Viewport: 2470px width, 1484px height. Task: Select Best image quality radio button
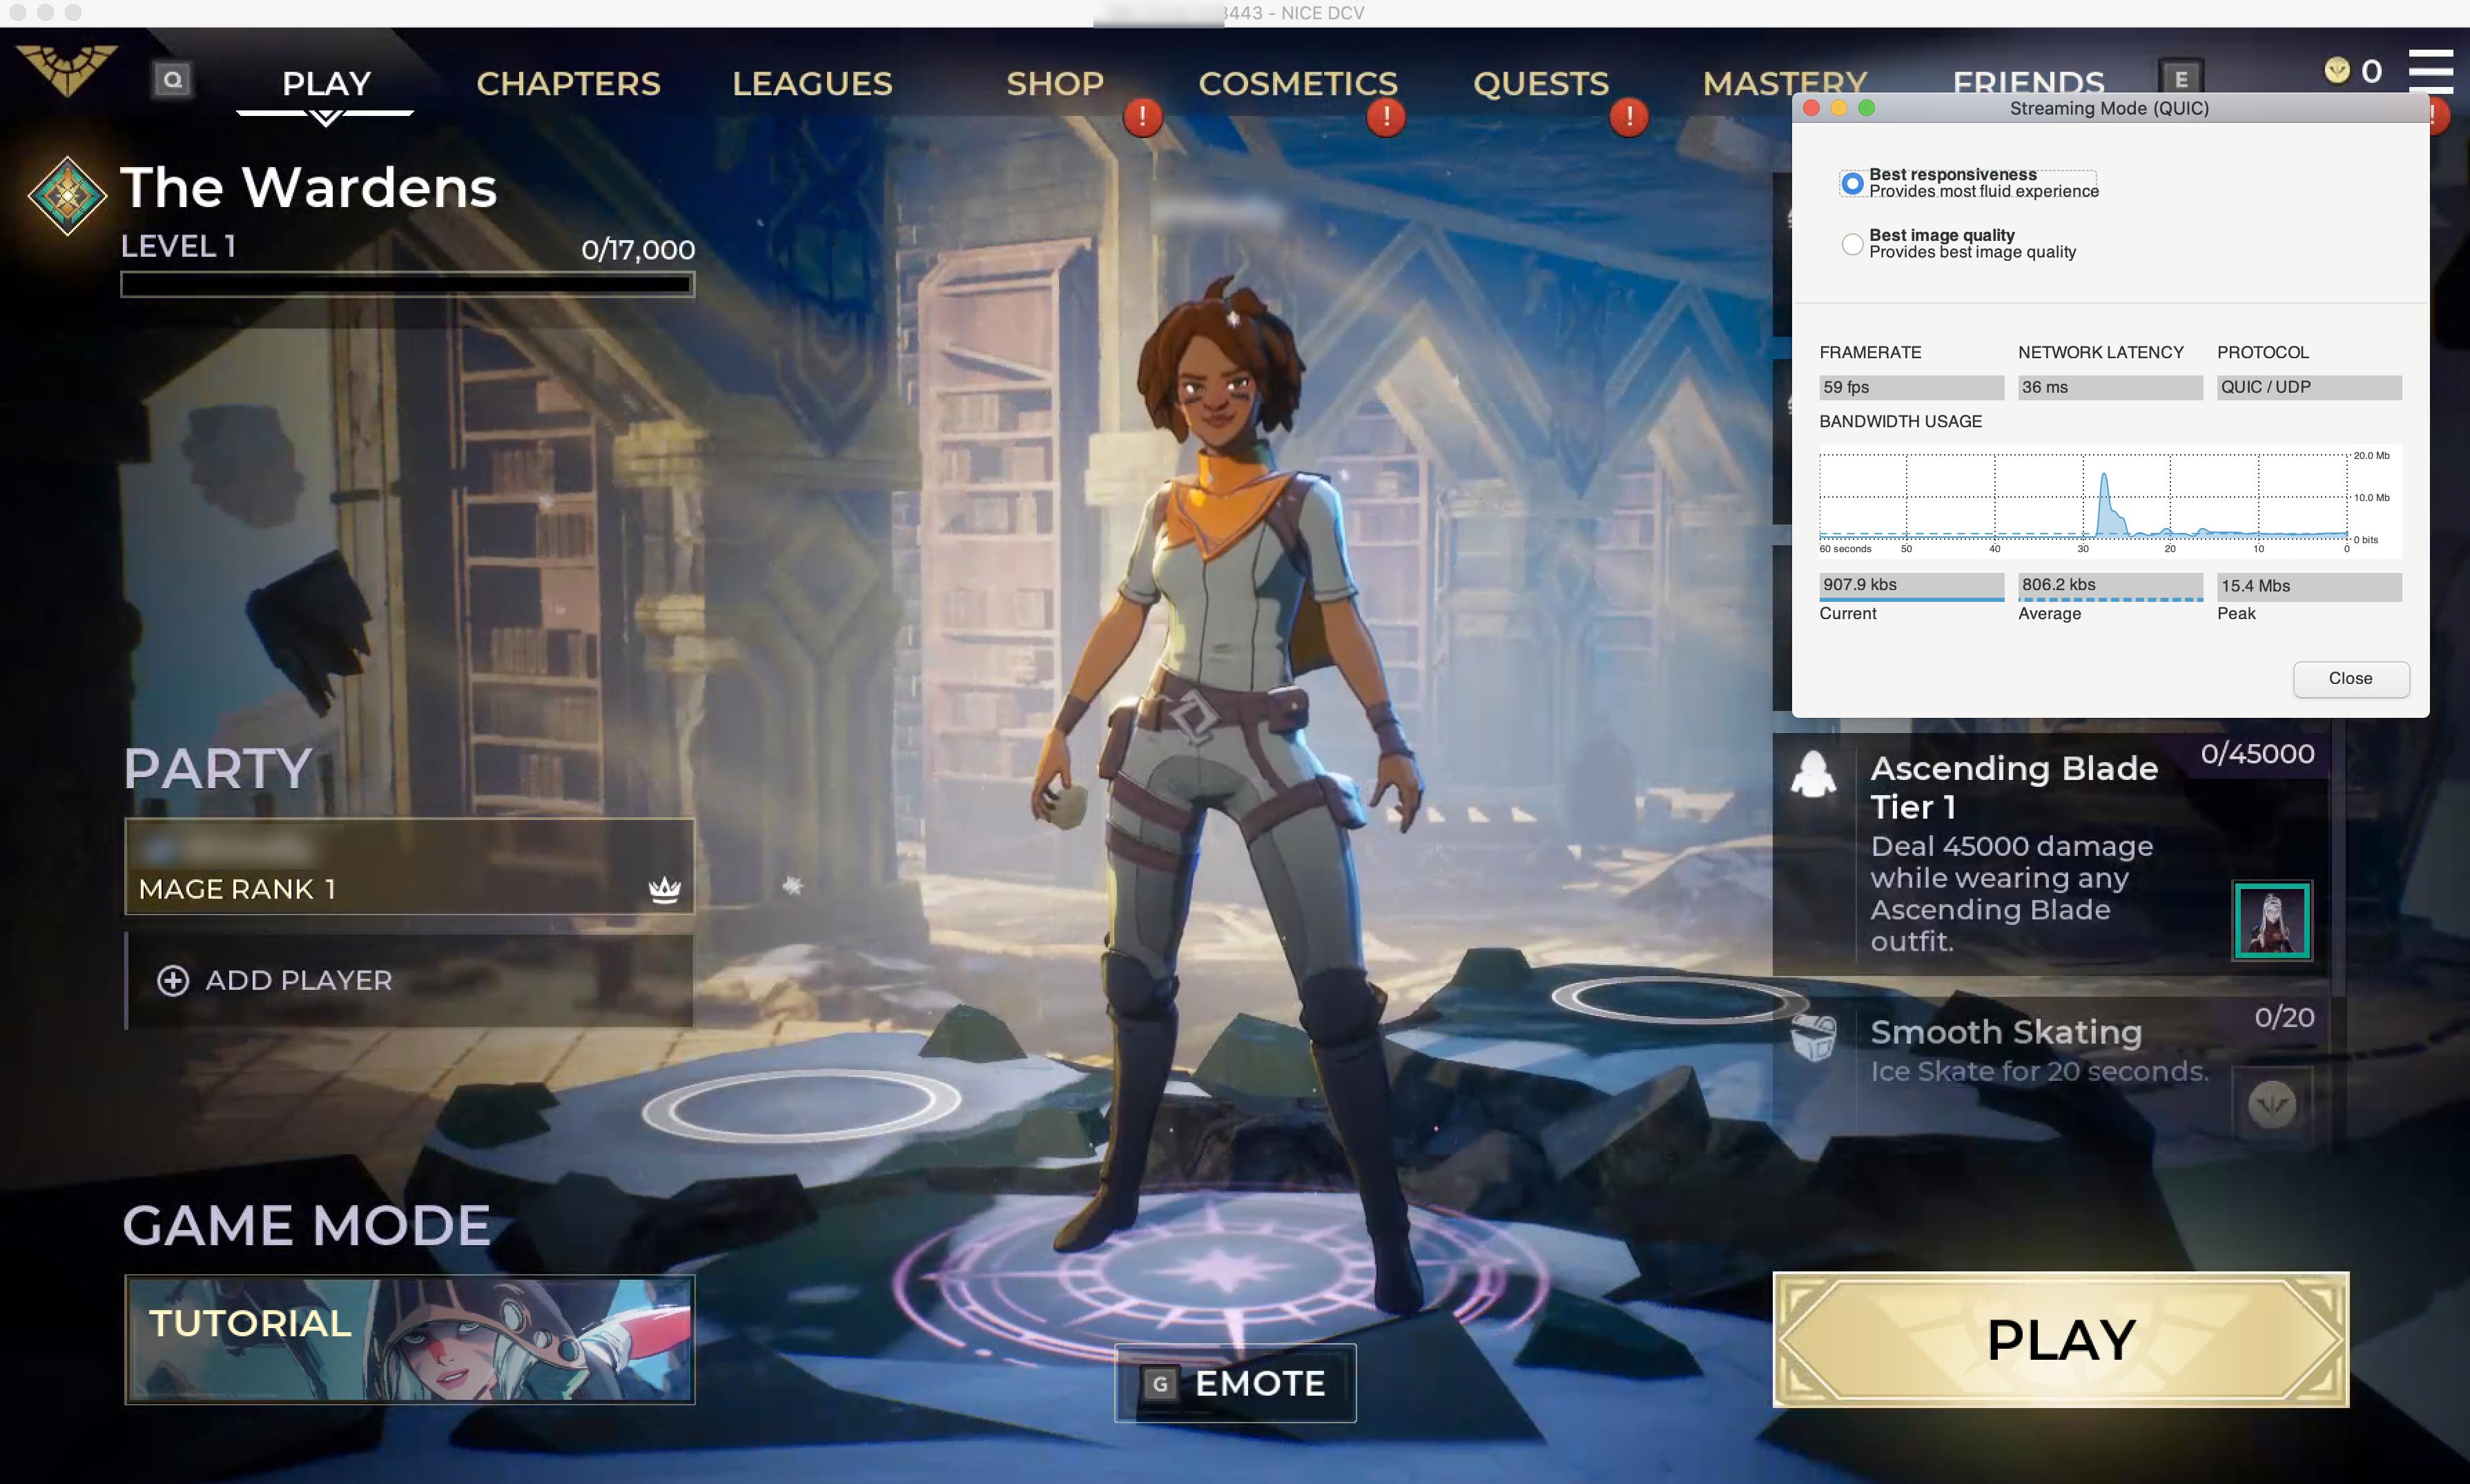pyautogui.click(x=1852, y=244)
